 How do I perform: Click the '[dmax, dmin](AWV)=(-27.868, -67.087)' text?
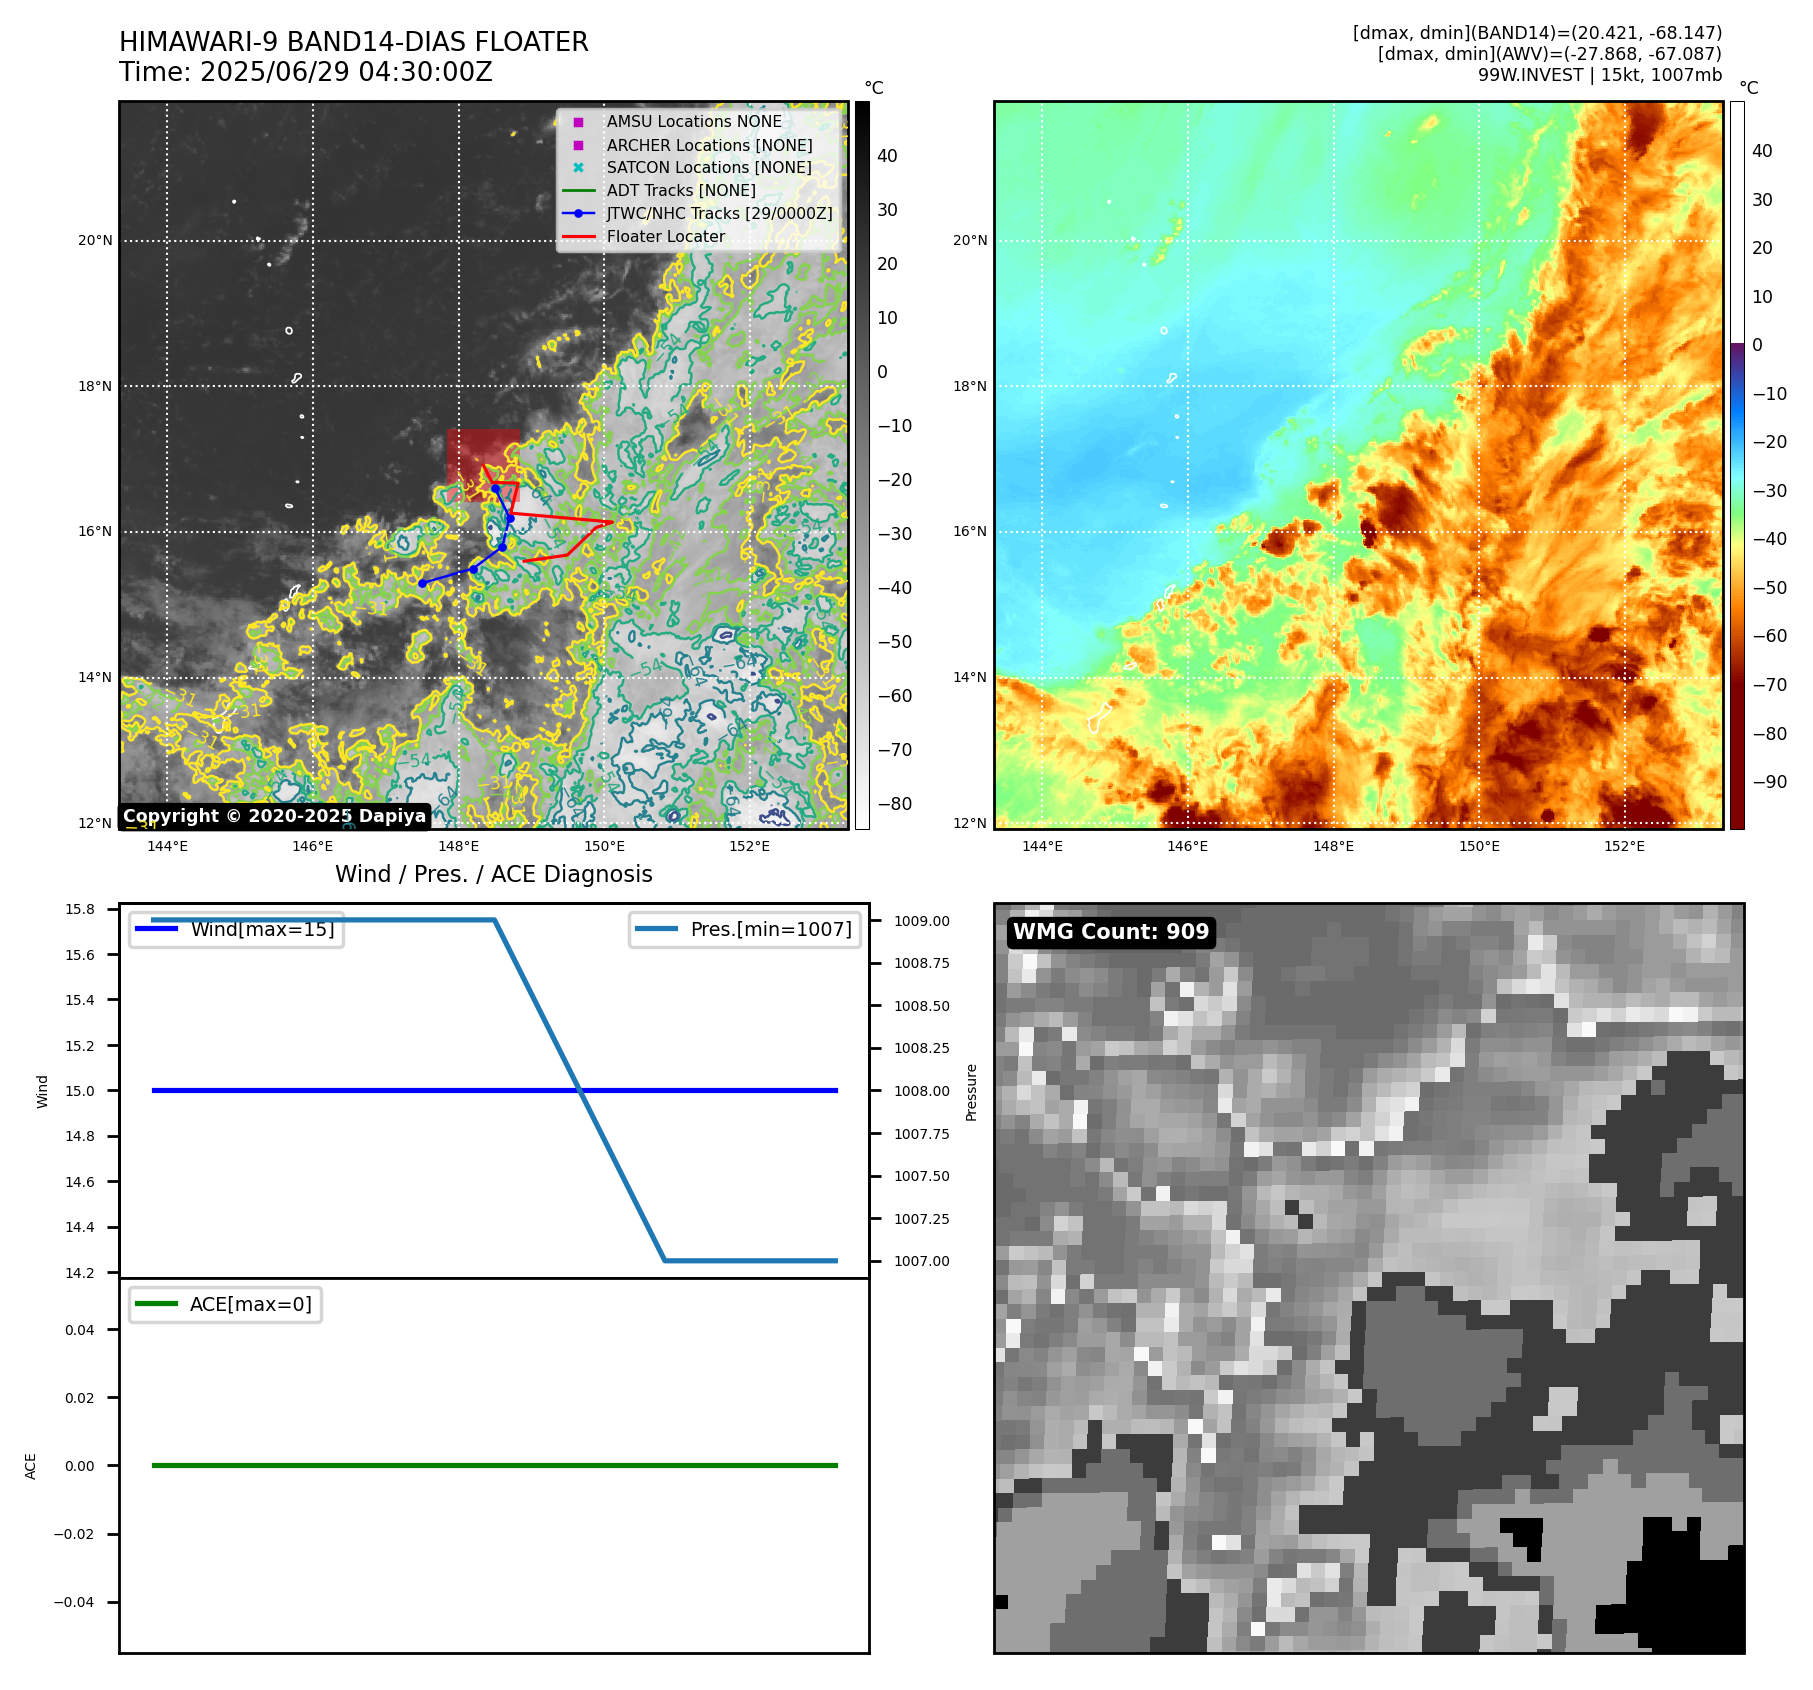(1549, 54)
